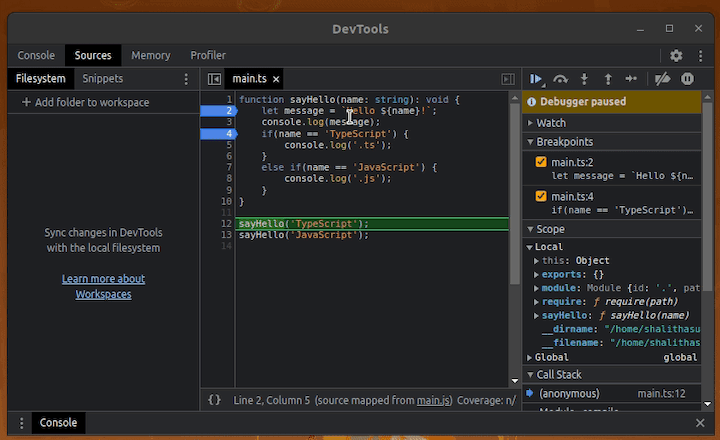Click the code editor vertical scrollbar
Screen dimensions: 720x440
click(515, 192)
